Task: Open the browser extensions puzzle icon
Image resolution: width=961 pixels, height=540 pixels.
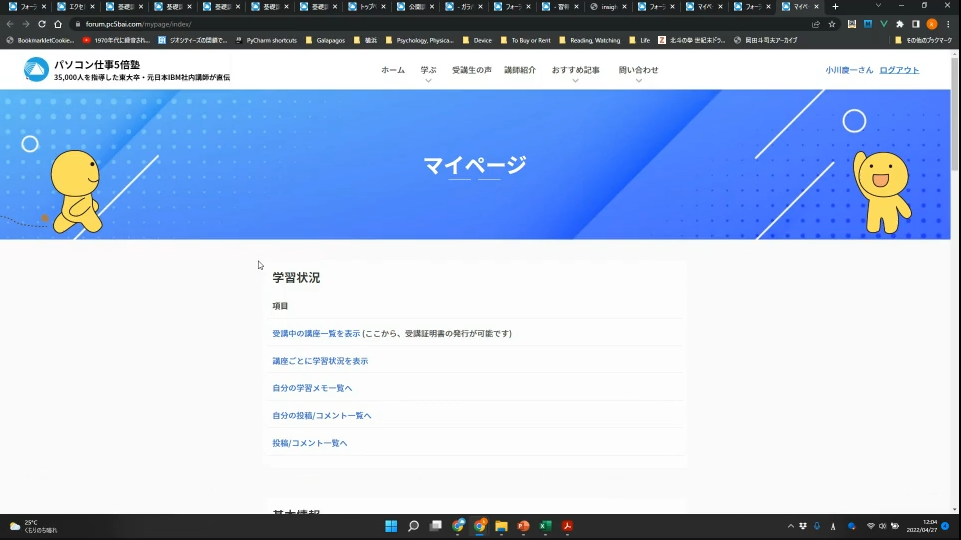Action: pos(899,24)
